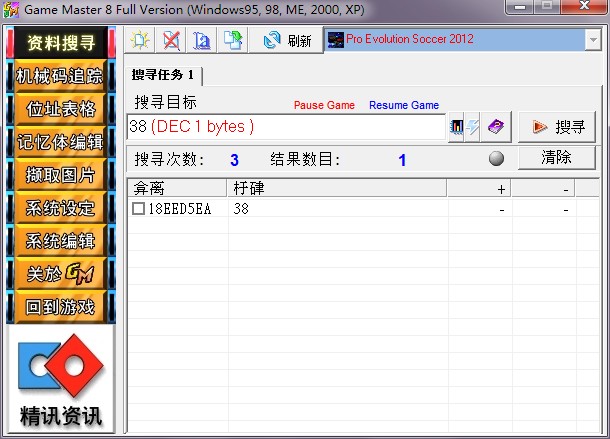The image size is (610, 439).
Task: Click the lightning bolt quick search icon
Action: (x=472, y=127)
